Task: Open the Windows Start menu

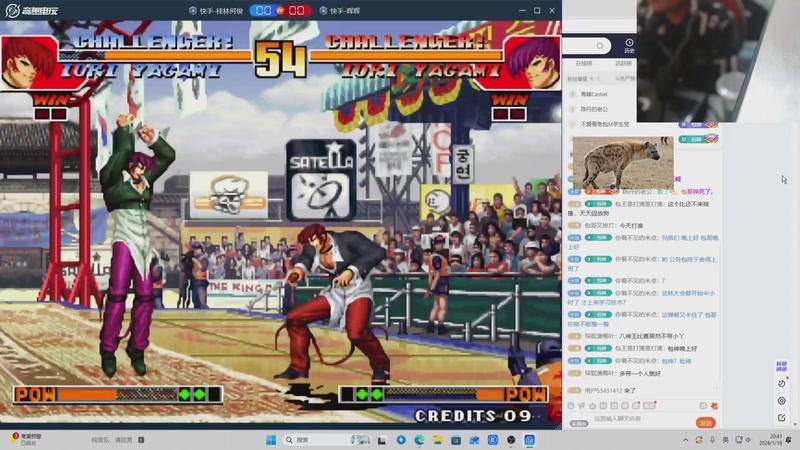Action: pos(271,440)
